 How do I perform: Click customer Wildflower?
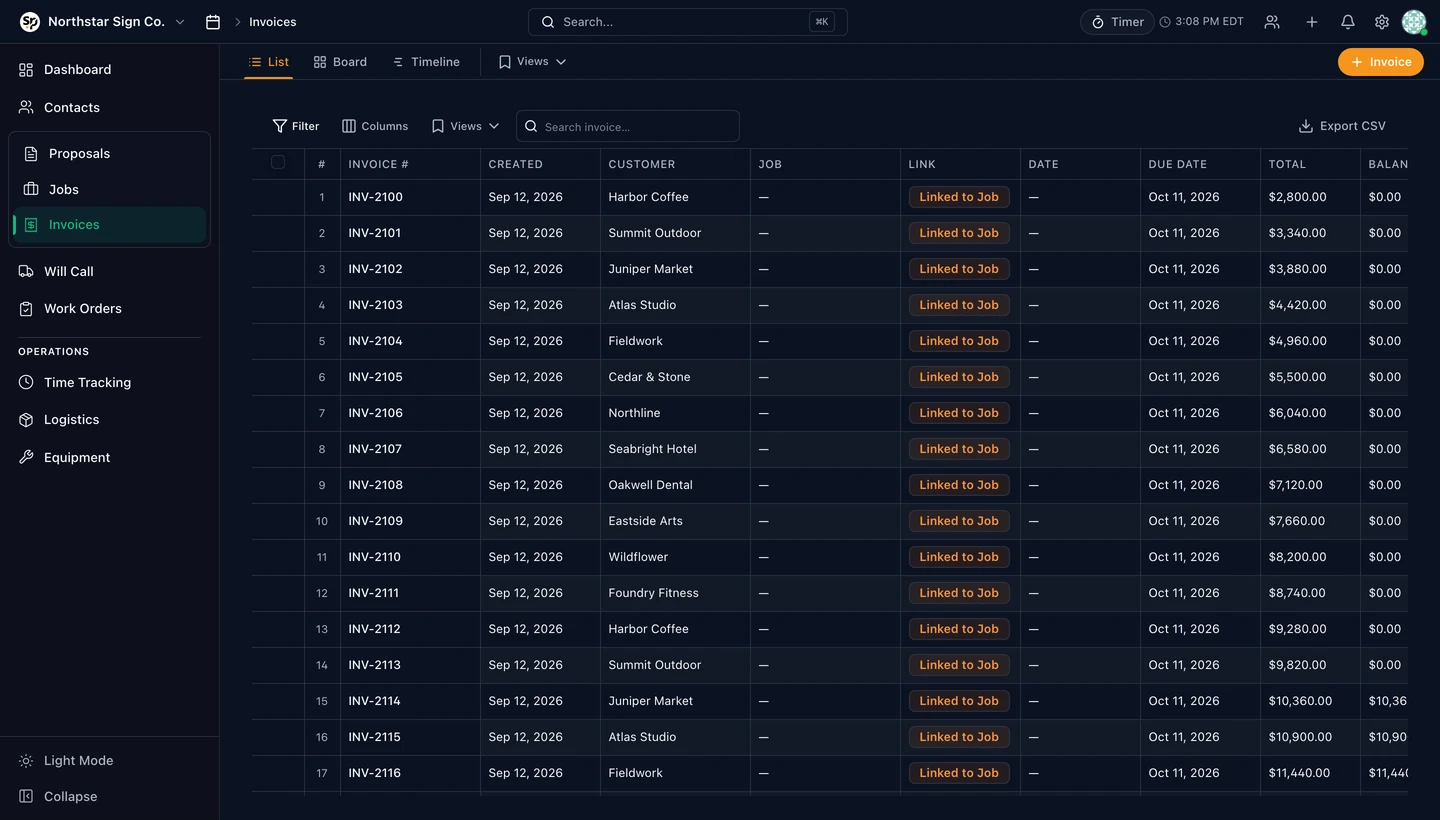click(638, 557)
